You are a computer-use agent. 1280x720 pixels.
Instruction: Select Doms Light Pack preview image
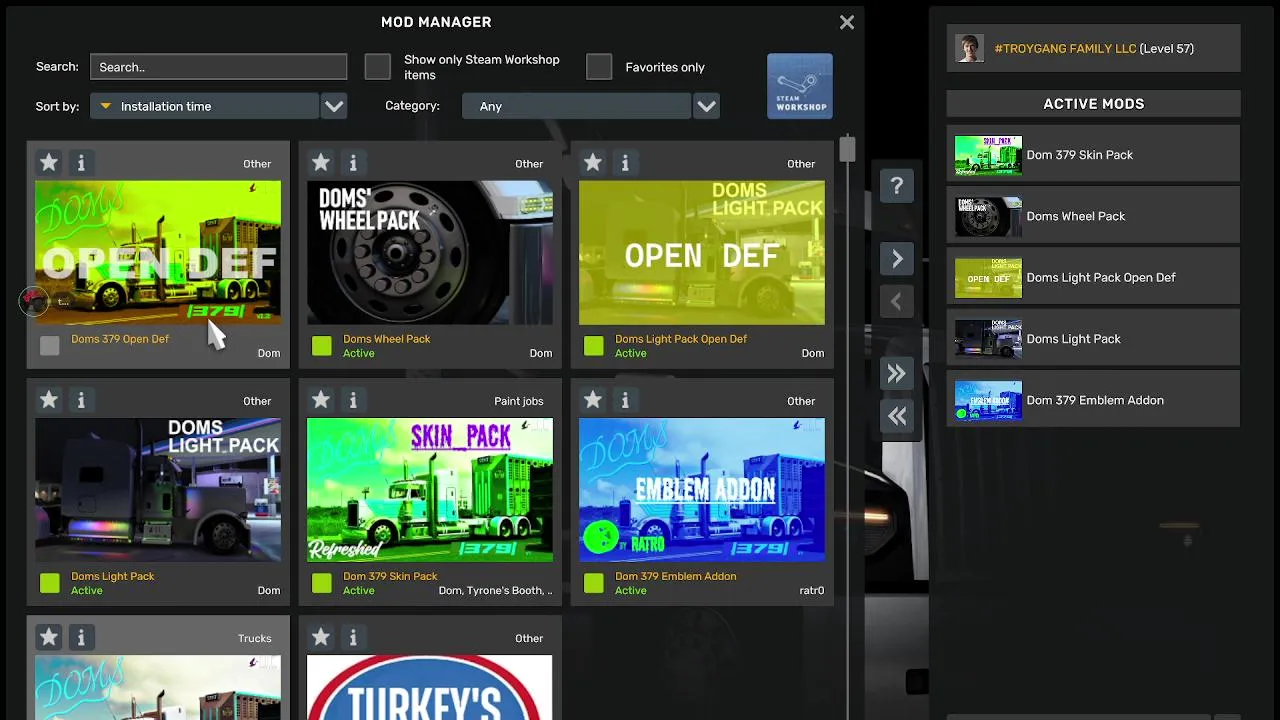[158, 490]
